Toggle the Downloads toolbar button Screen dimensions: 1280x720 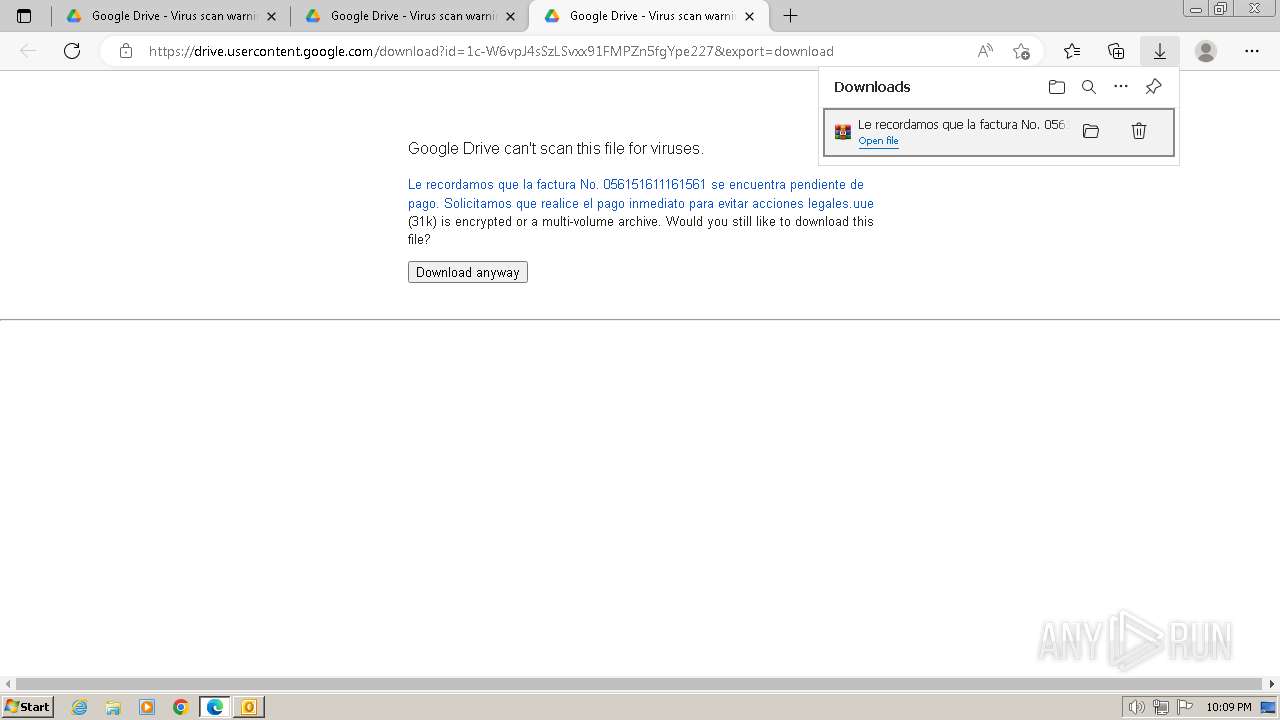point(1160,51)
